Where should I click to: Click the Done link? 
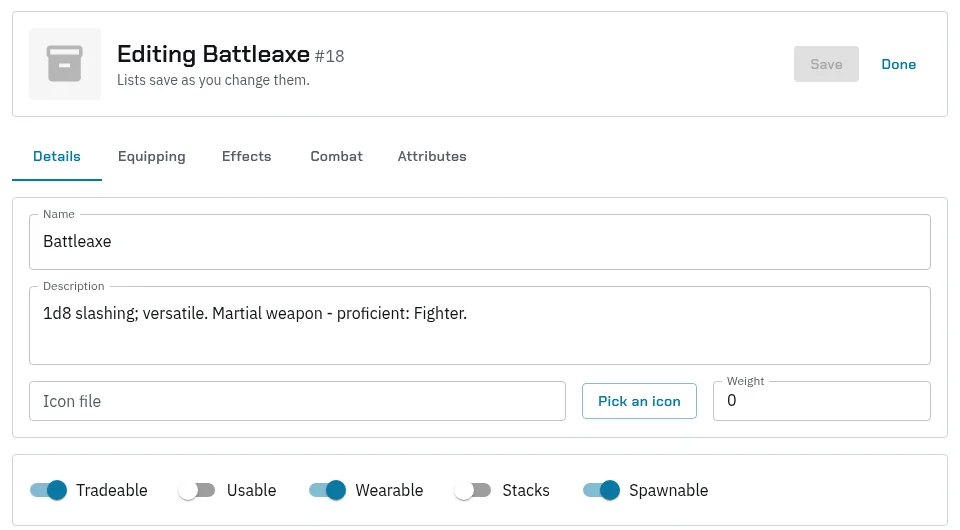point(899,64)
